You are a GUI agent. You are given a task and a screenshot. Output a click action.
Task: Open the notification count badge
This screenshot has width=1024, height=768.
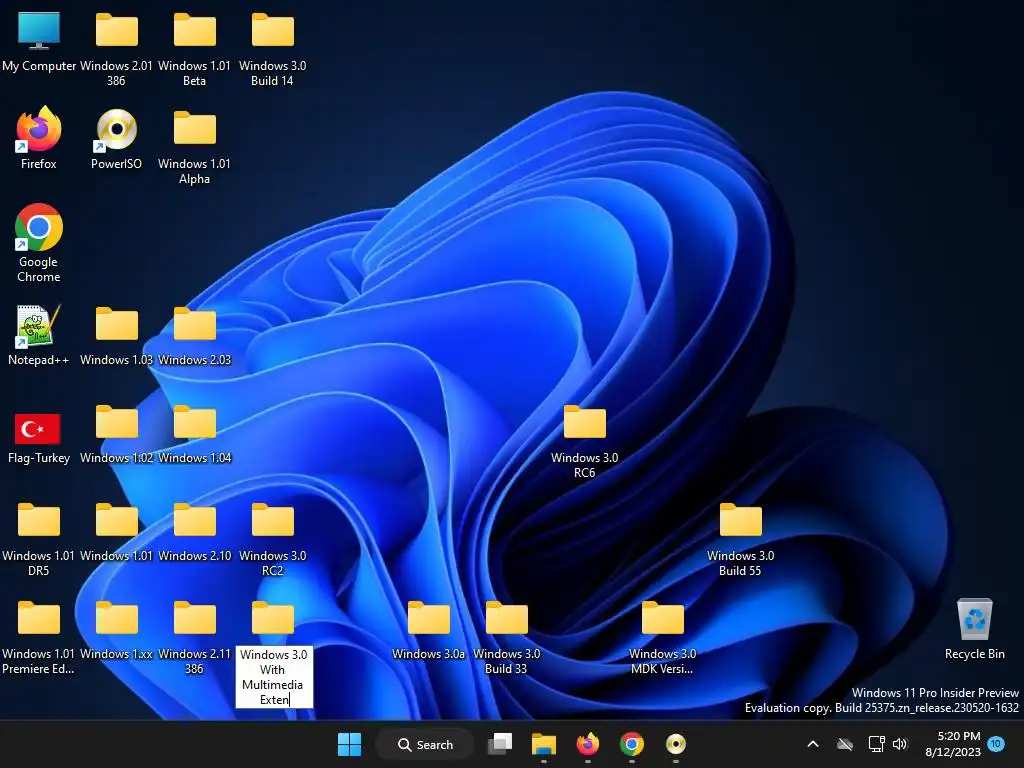pos(996,744)
